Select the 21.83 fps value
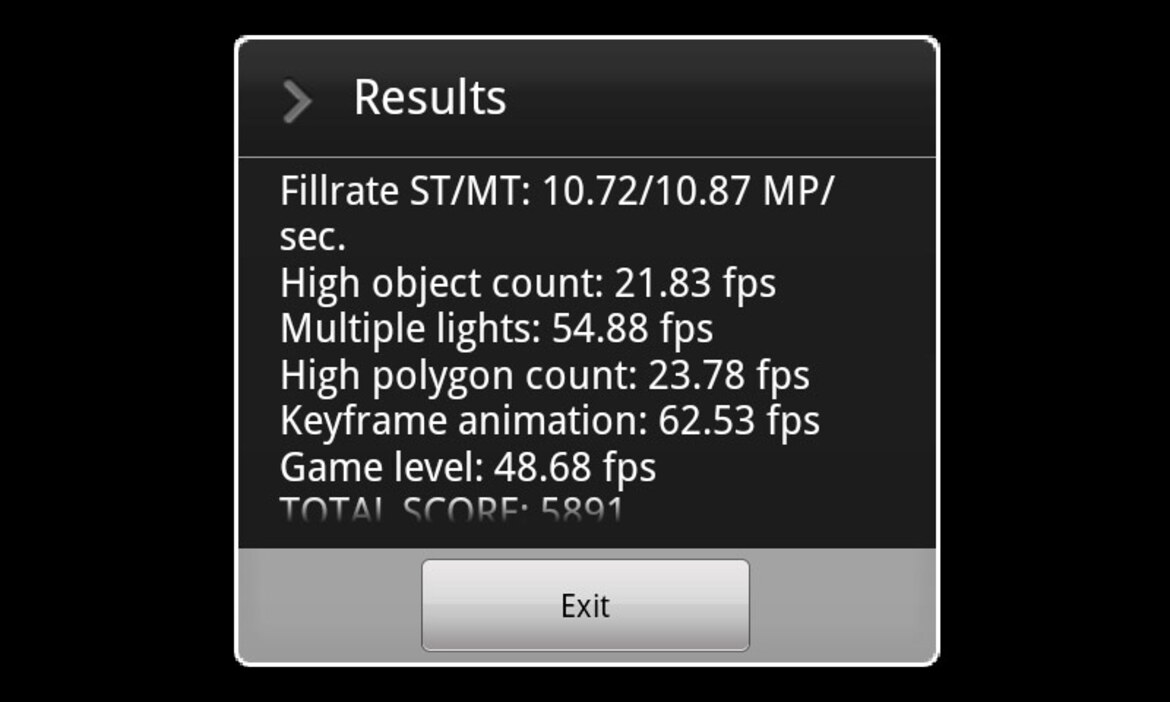The width and height of the screenshot is (1170, 702). pyautogui.click(x=695, y=283)
